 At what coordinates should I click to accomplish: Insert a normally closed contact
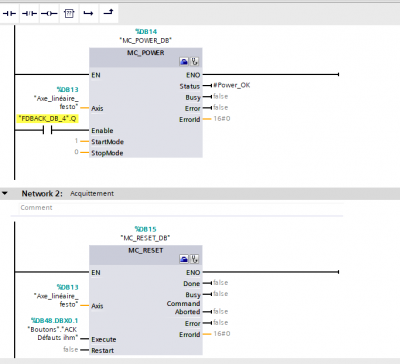(x=29, y=13)
